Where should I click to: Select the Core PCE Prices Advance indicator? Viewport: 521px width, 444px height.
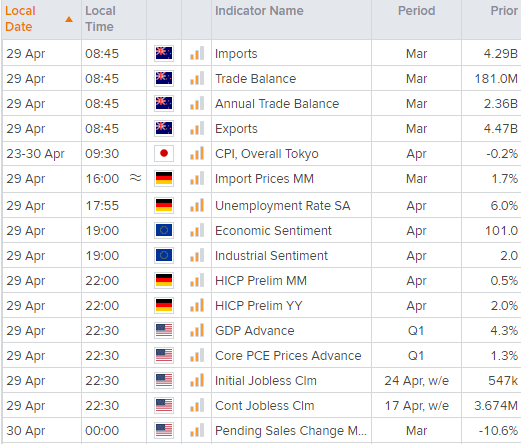tap(288, 356)
